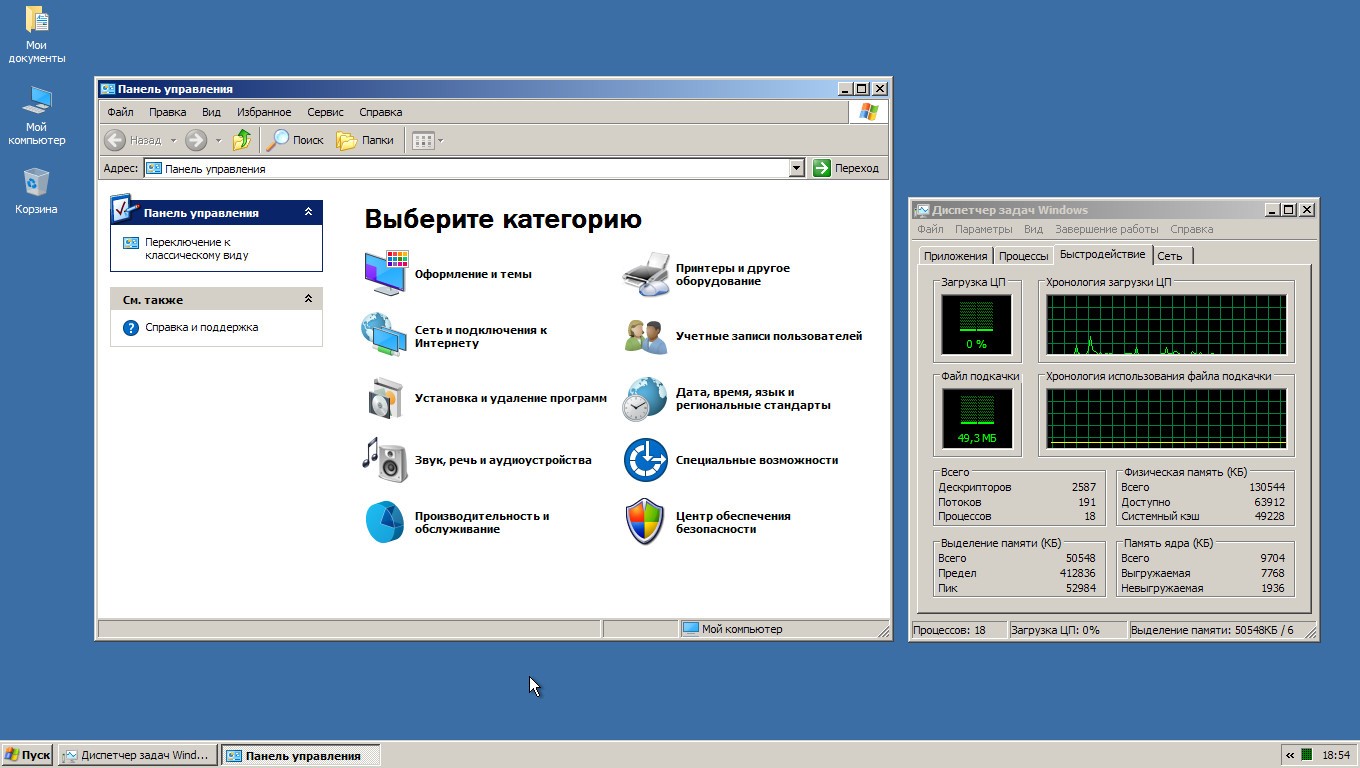Viewport: 1360px width, 768px height.
Task: Click the Оформление и темы link text
Action: pos(473,274)
